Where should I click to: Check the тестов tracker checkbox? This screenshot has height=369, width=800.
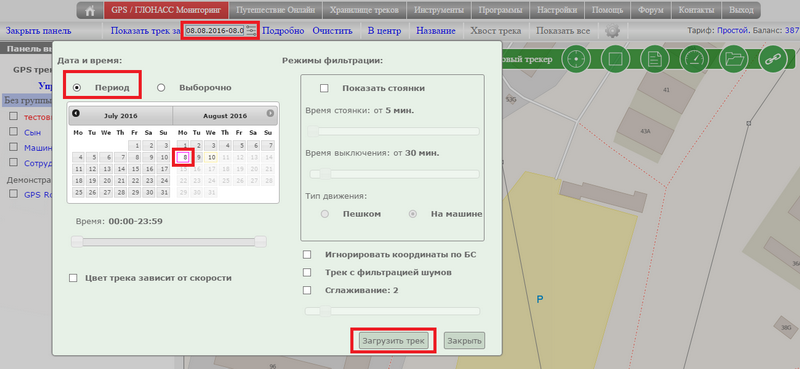click(x=13, y=116)
